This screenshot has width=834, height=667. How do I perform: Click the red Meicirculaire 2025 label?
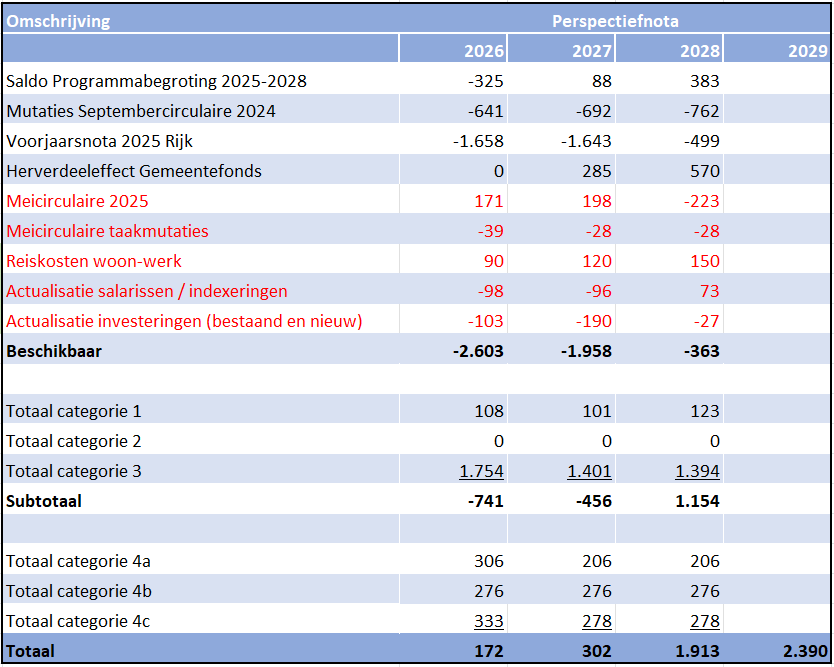77,201
